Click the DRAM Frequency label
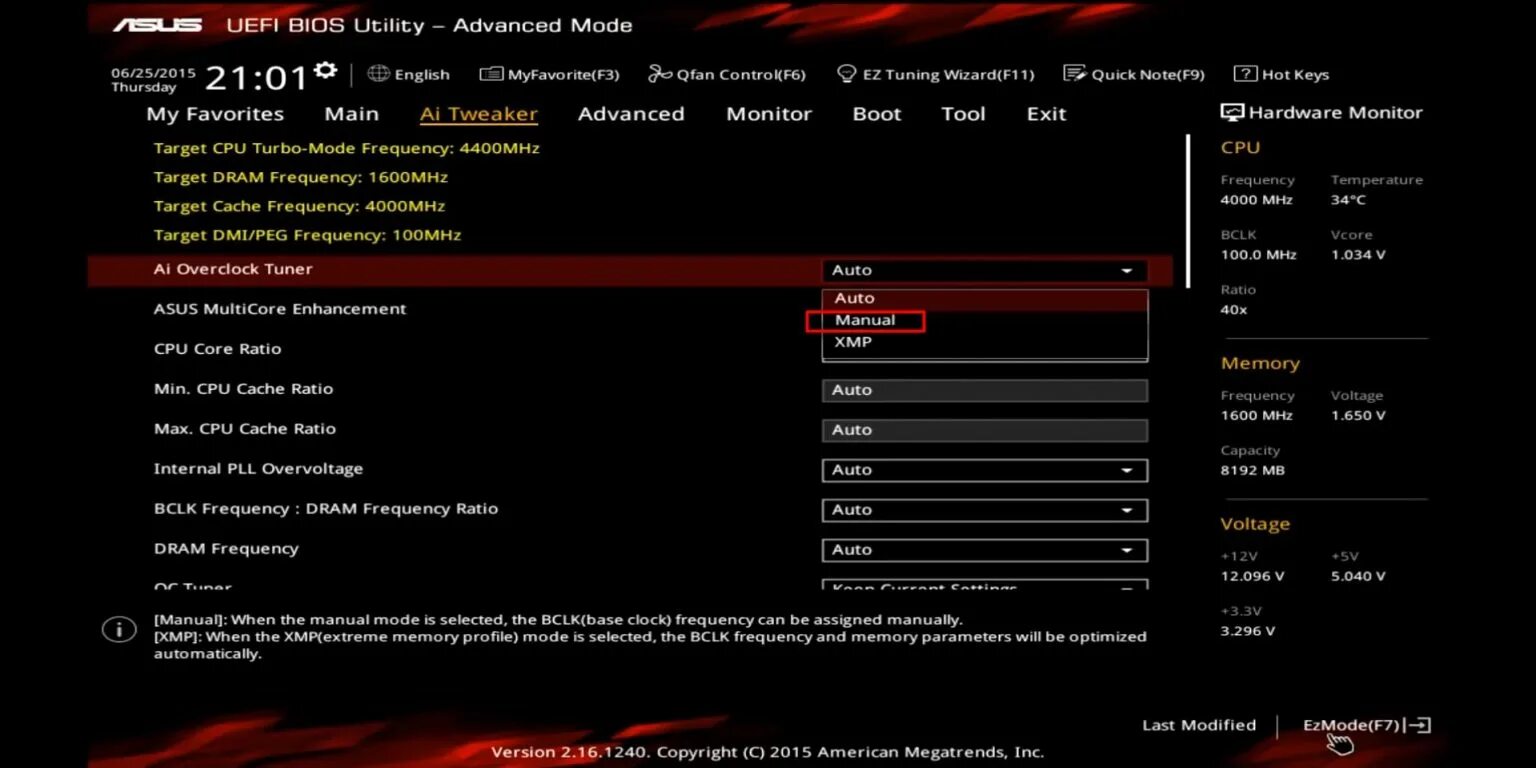This screenshot has width=1536, height=768. (x=226, y=549)
